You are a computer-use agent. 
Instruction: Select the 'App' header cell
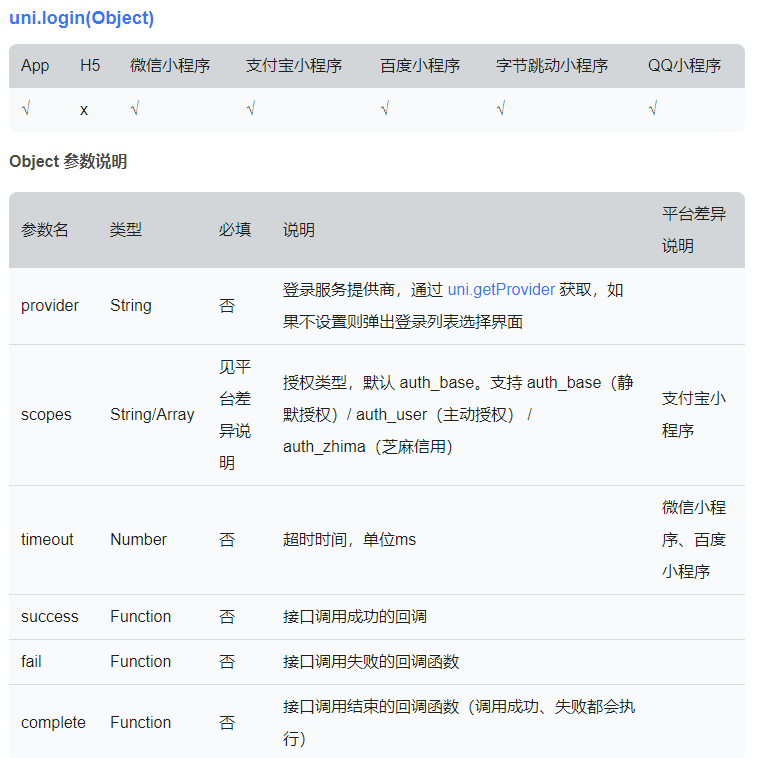tap(35, 65)
